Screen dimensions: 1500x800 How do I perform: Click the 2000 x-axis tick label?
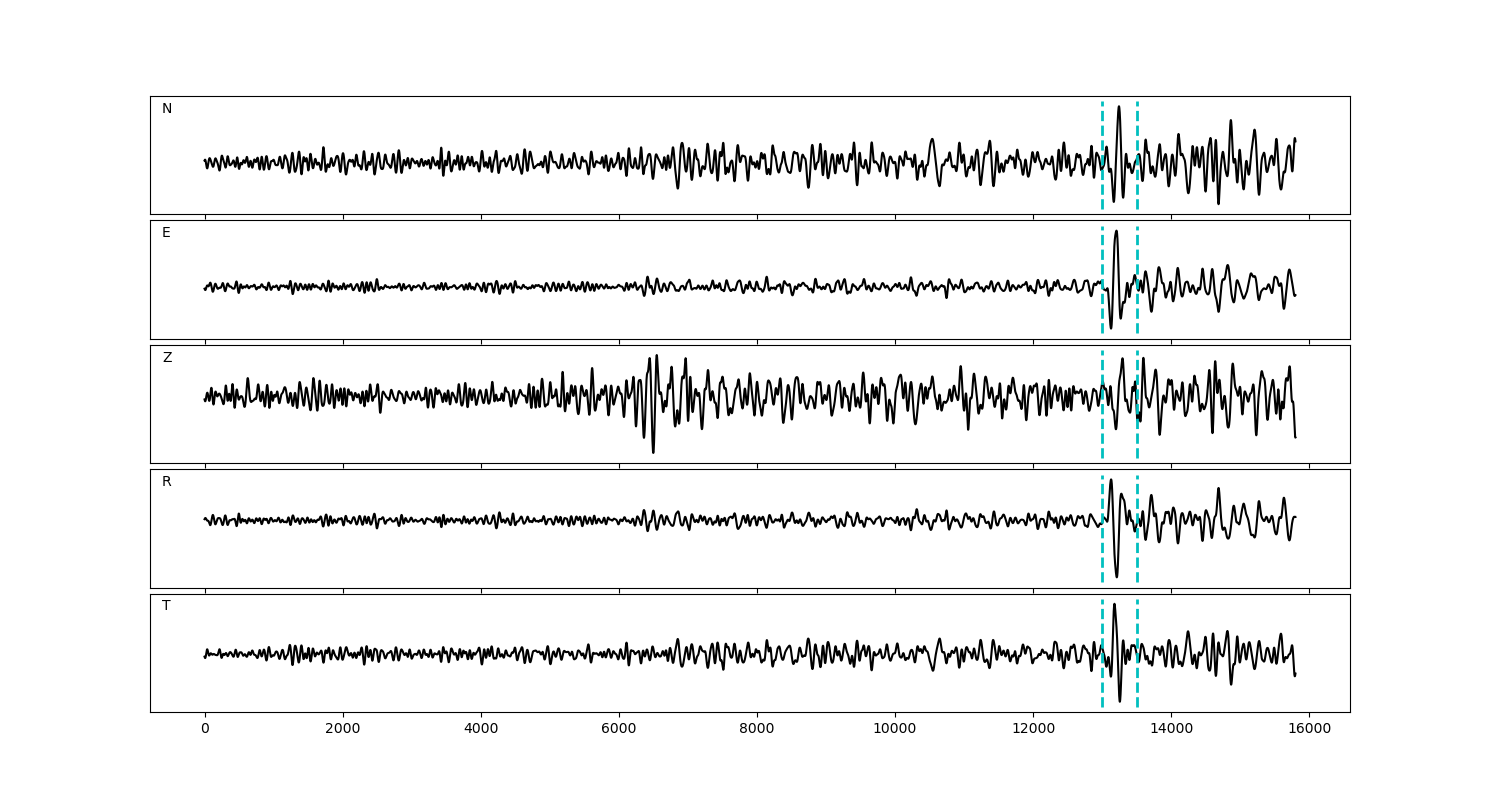[343, 730]
